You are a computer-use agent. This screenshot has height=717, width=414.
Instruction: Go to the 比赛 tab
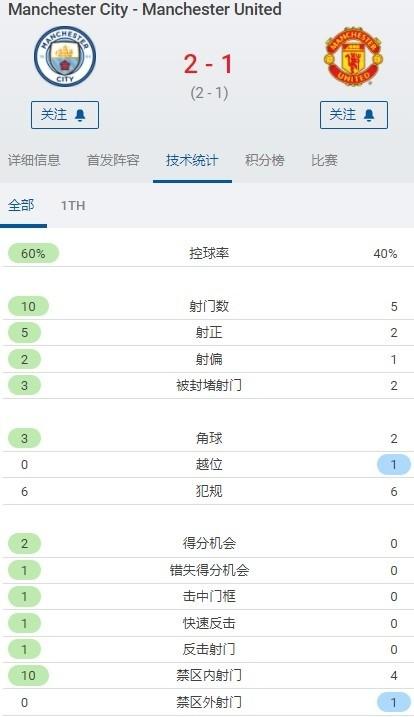point(324,160)
